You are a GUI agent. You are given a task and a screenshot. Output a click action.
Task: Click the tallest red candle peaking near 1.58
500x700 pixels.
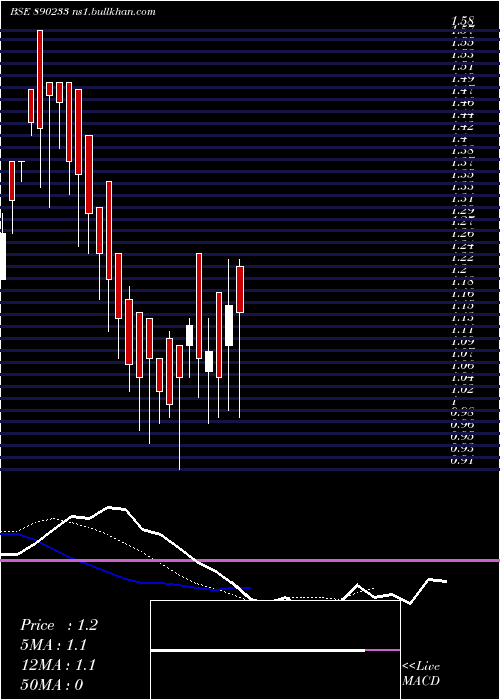click(x=40, y=79)
